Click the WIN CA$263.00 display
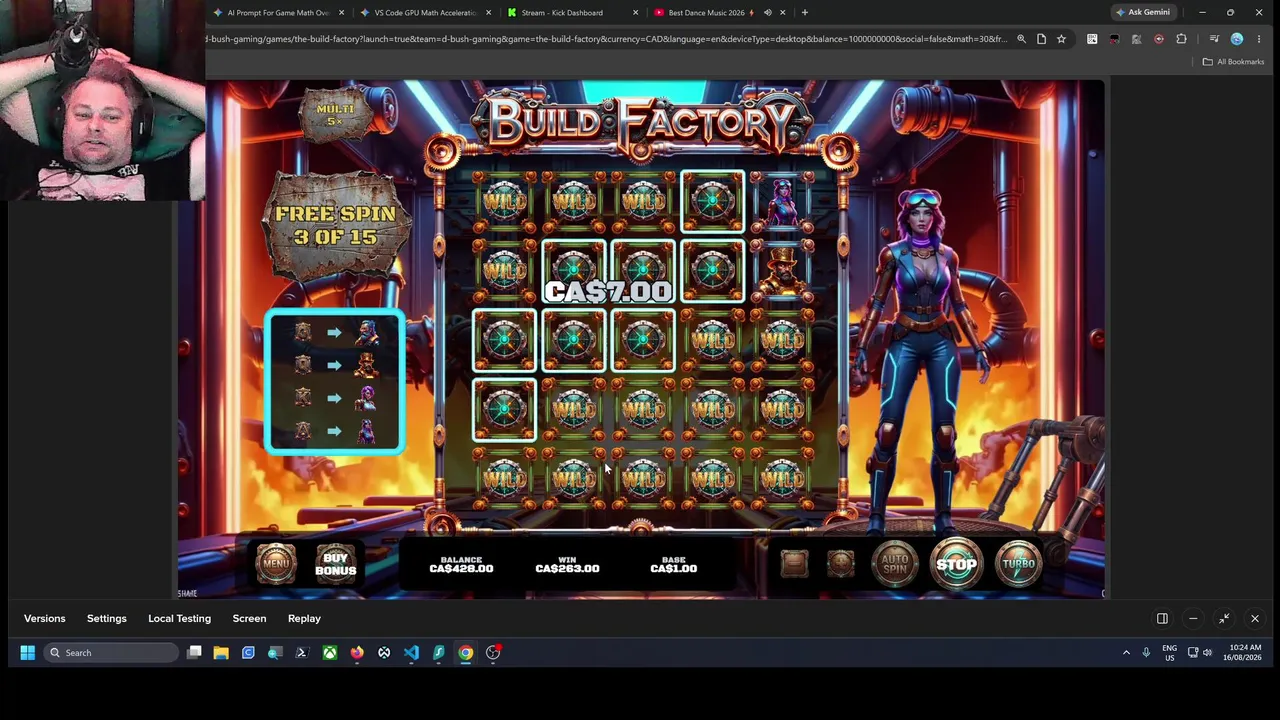 pyautogui.click(x=567, y=564)
